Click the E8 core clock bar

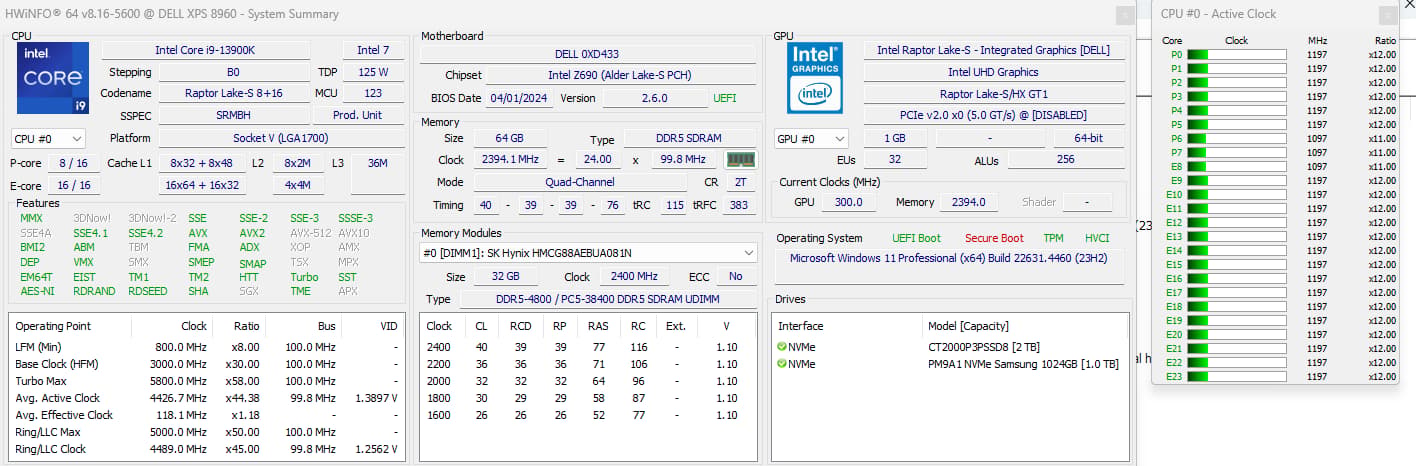(1236, 167)
